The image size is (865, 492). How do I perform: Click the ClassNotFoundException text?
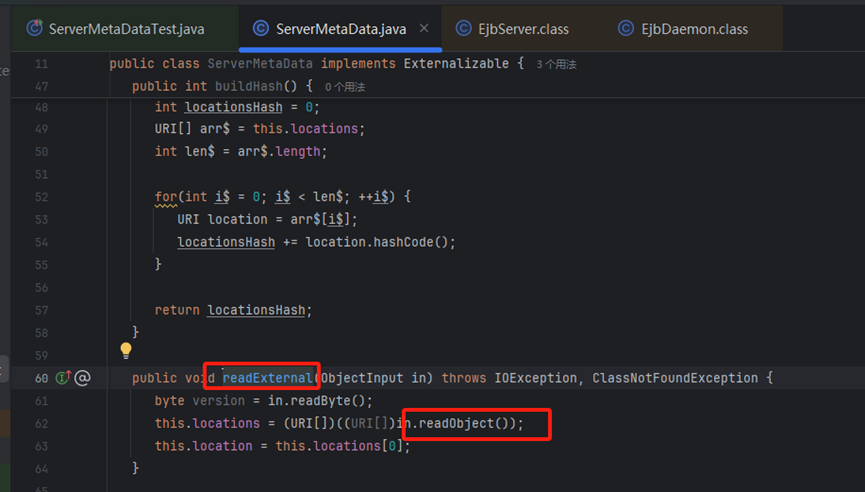tap(682, 378)
